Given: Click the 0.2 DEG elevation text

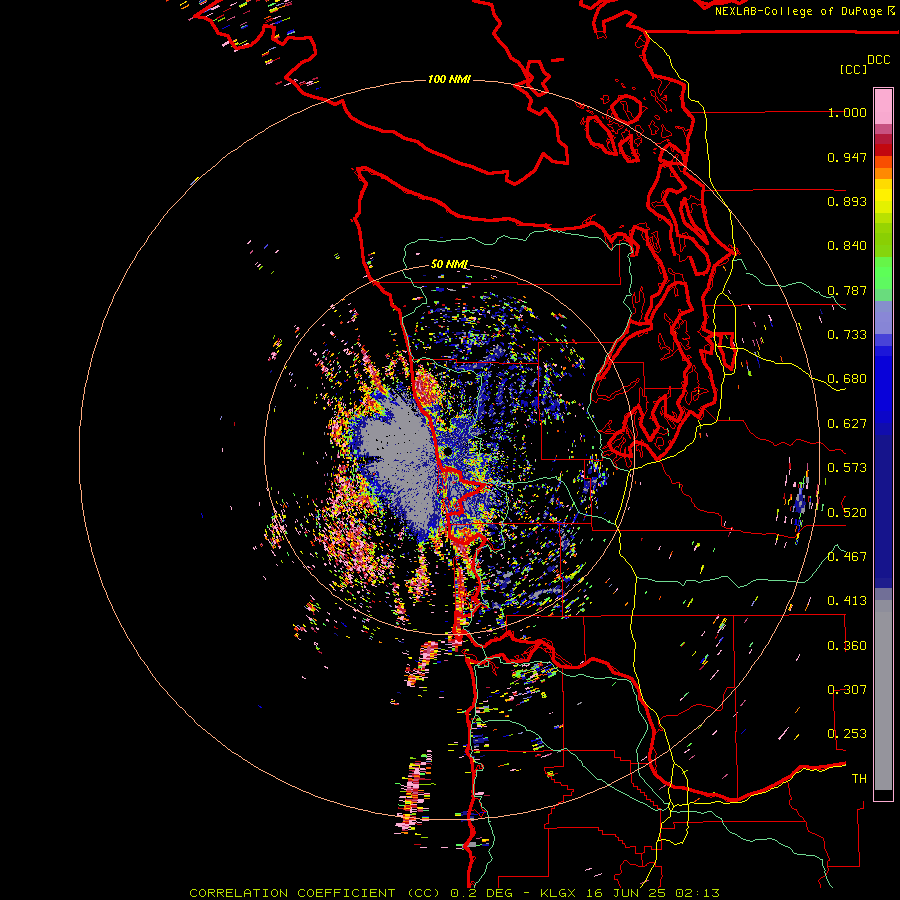Looking at the screenshot, I should point(481,893).
